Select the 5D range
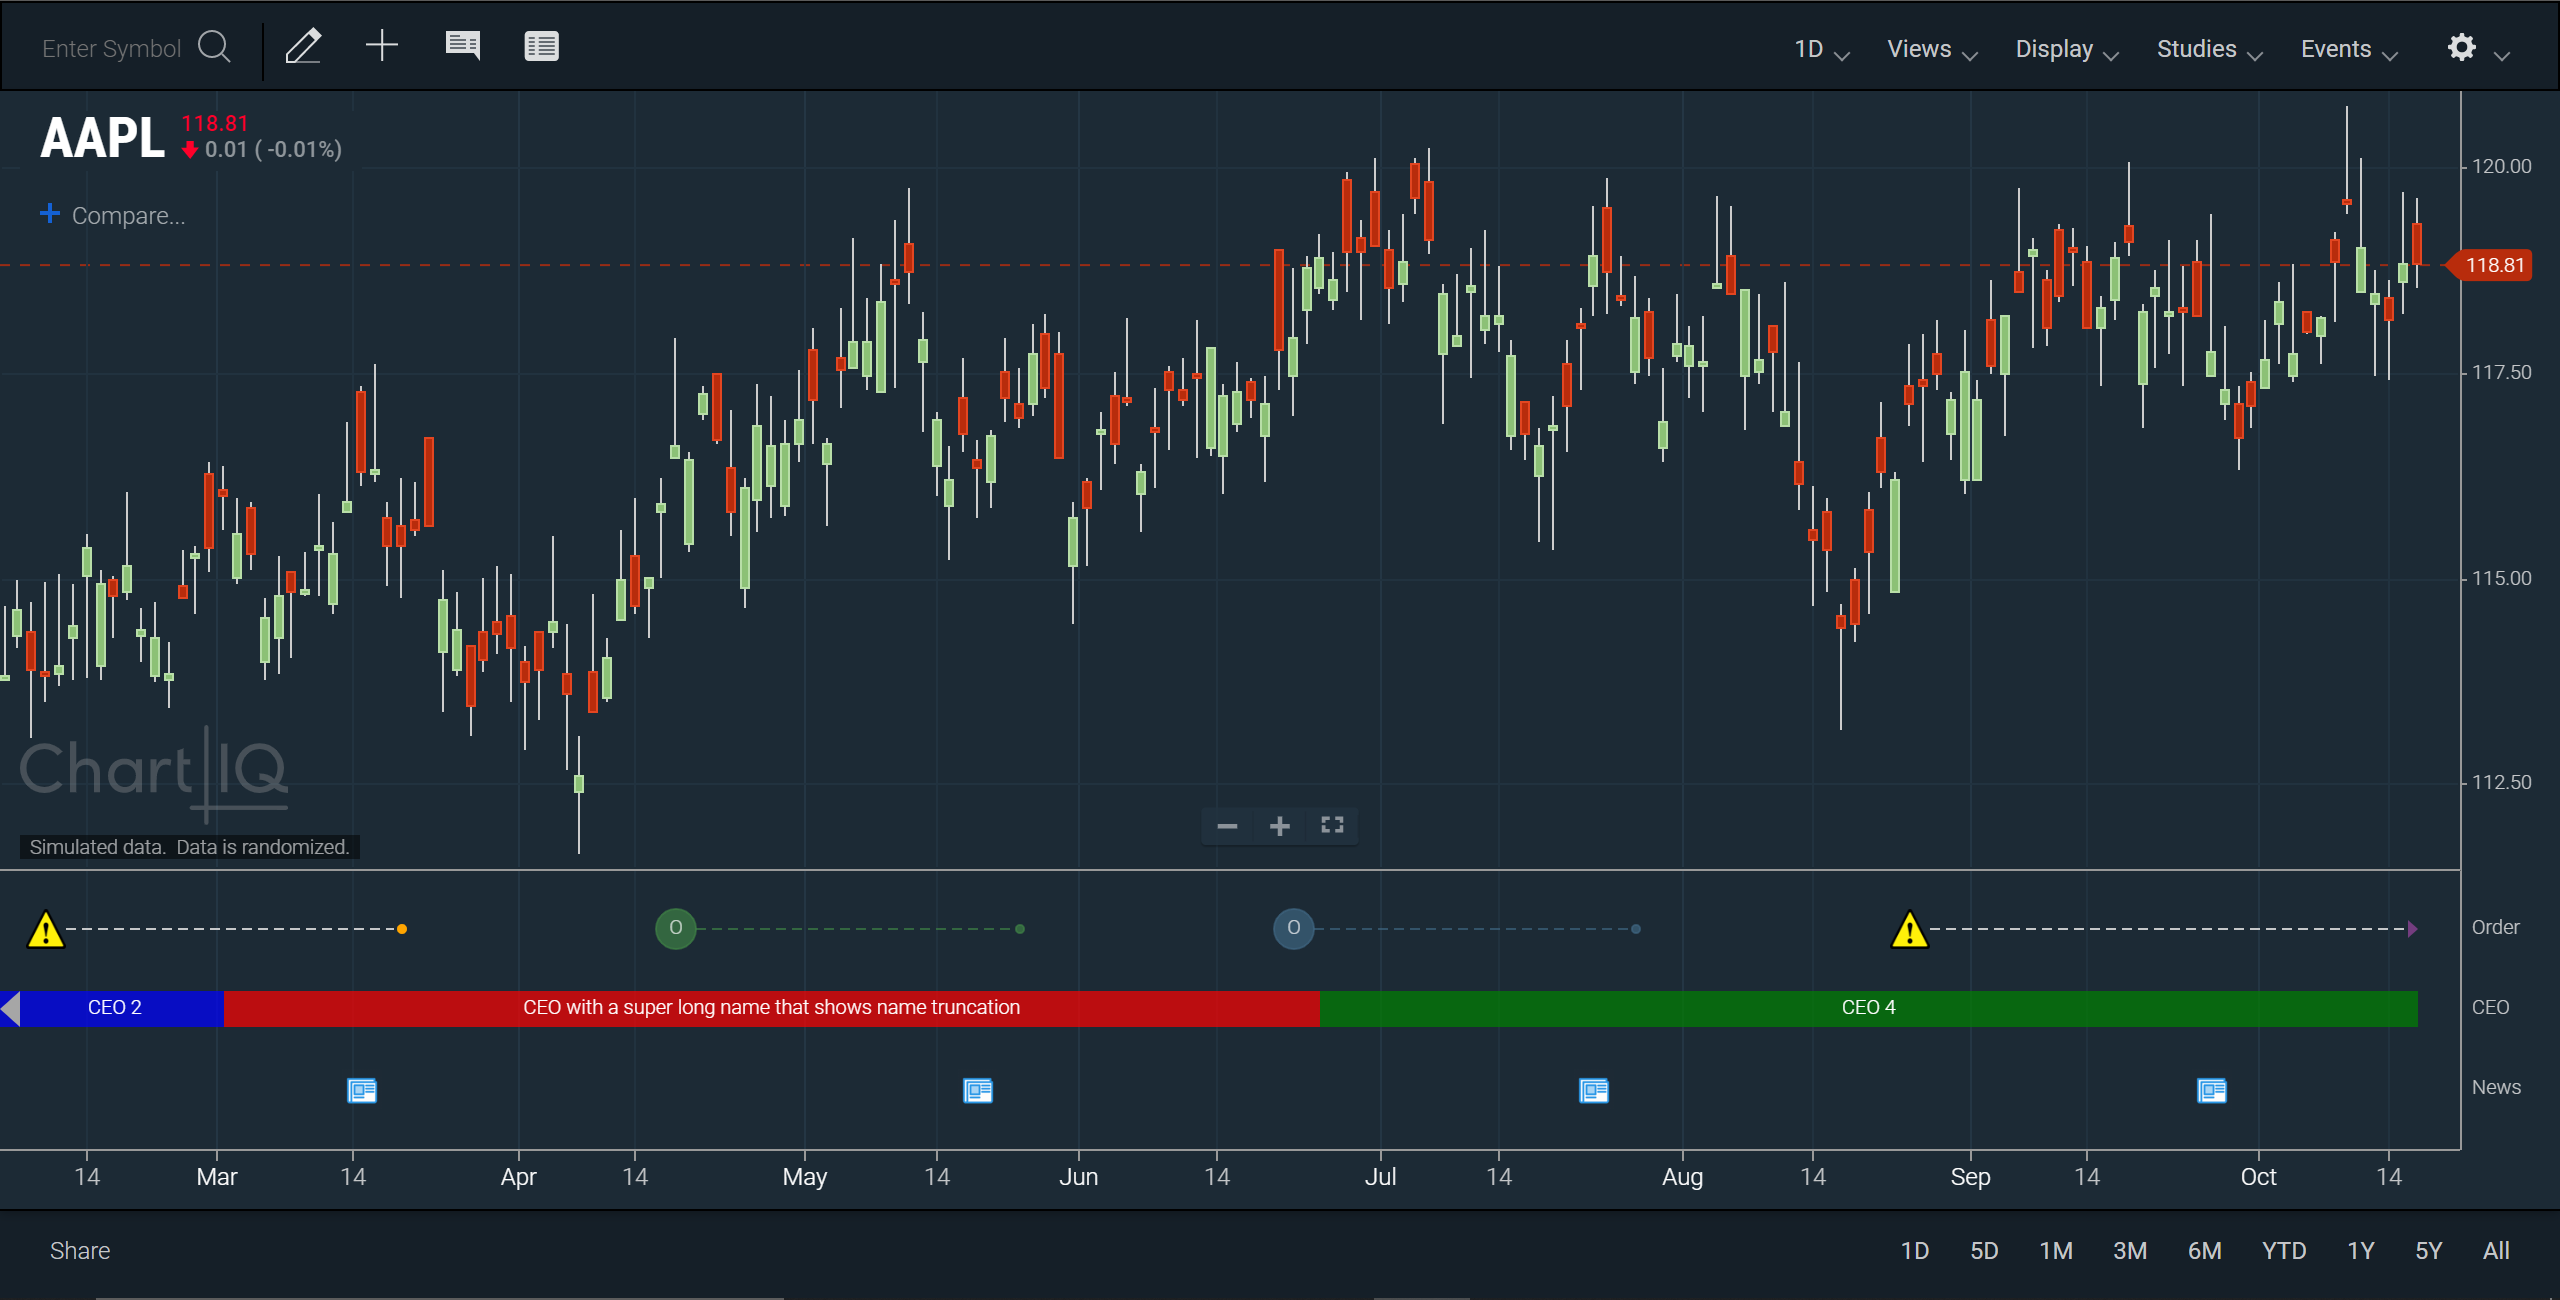The height and width of the screenshot is (1300, 2560). (1984, 1250)
